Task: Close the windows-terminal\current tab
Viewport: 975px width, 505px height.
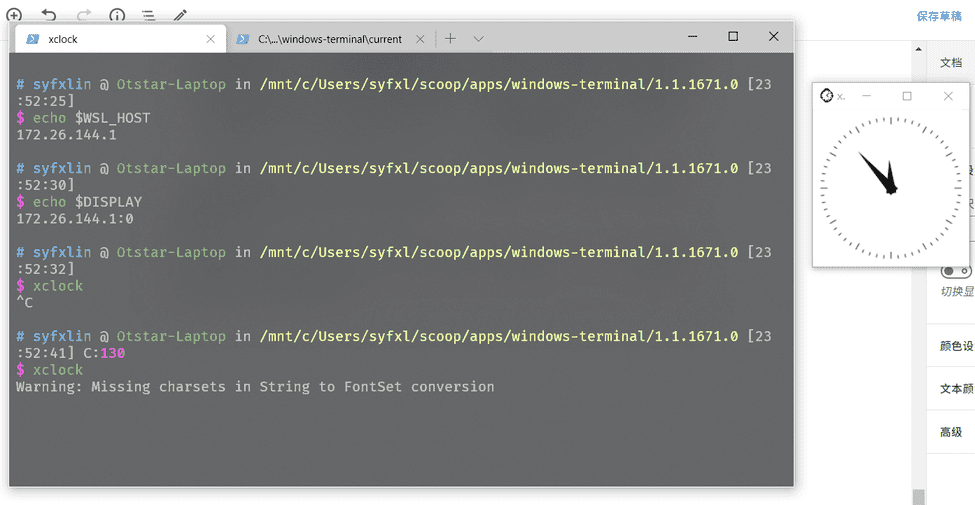Action: coord(420,39)
